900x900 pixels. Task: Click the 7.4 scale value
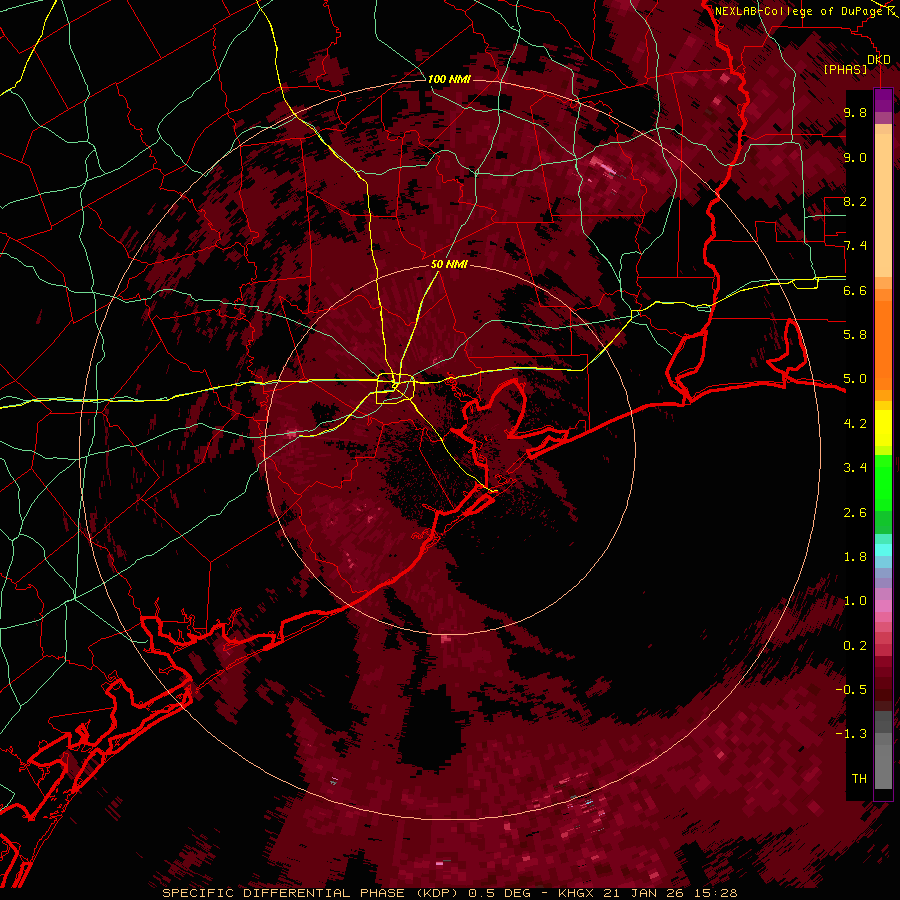point(855,246)
